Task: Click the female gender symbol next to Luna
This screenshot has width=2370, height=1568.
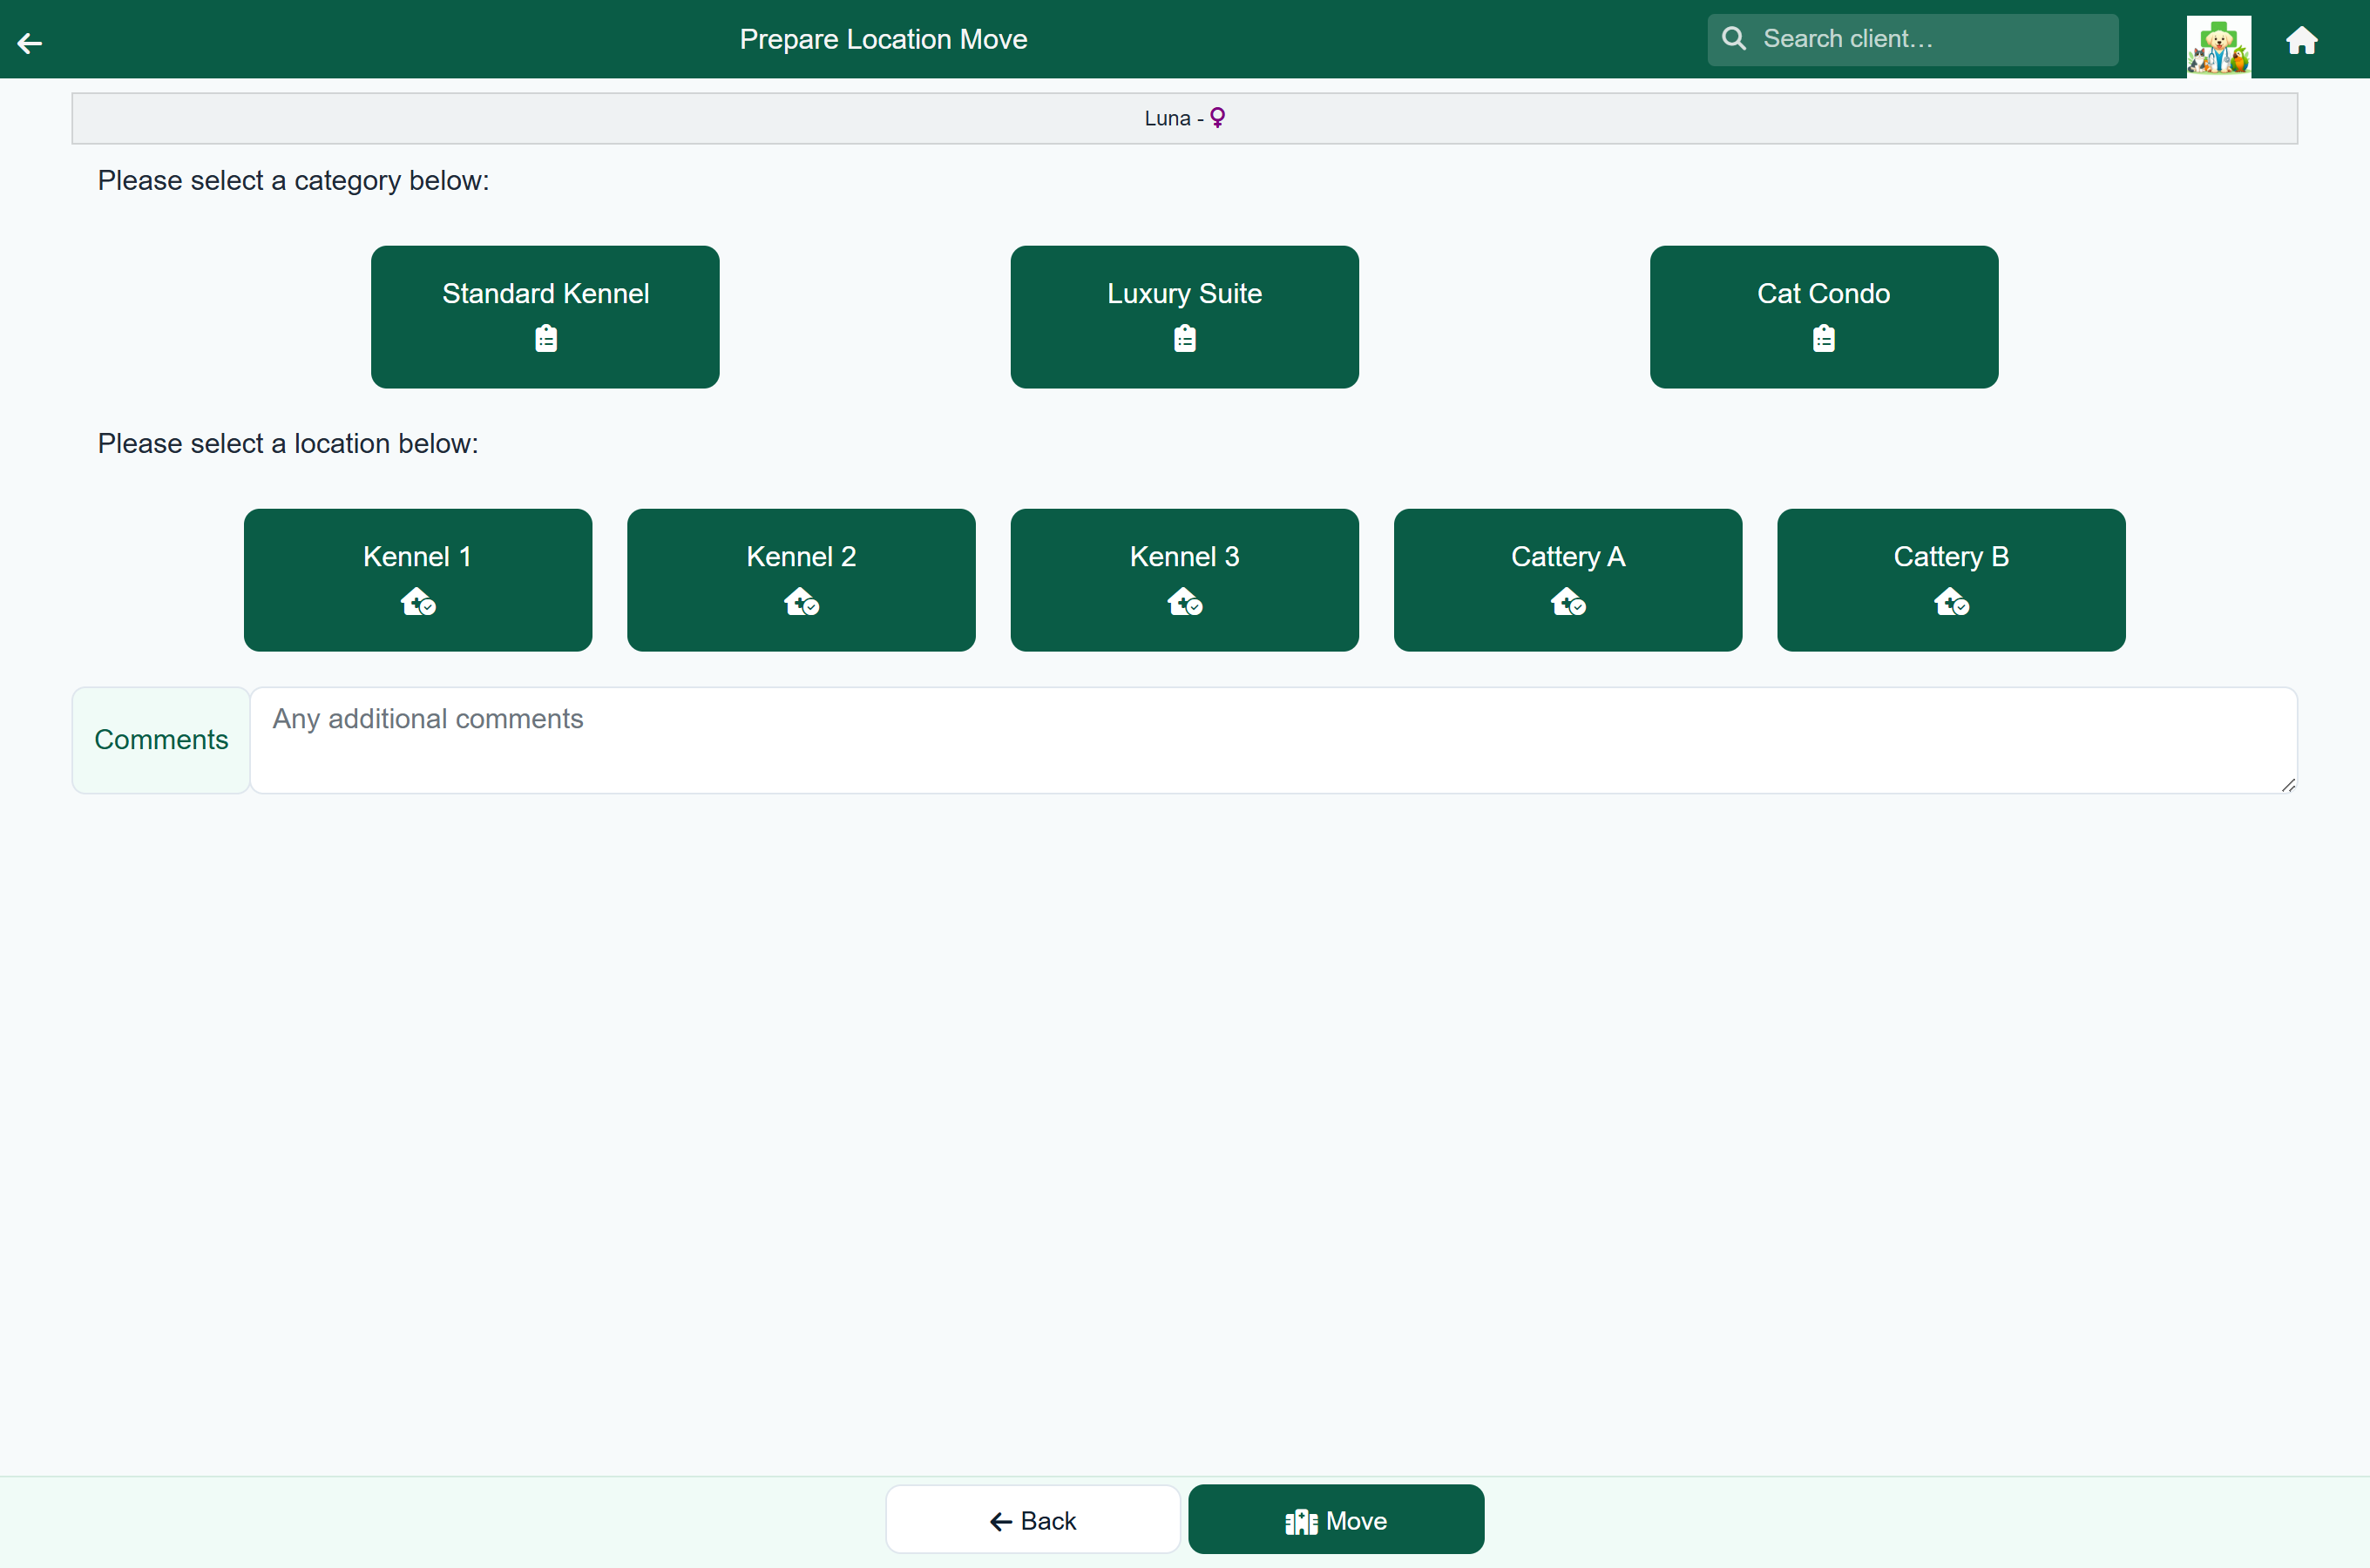Action: click(1217, 118)
